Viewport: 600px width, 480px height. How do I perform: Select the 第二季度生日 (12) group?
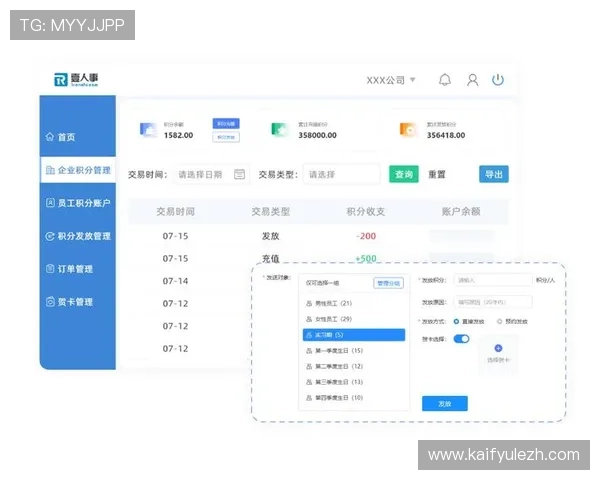pyautogui.click(x=354, y=366)
